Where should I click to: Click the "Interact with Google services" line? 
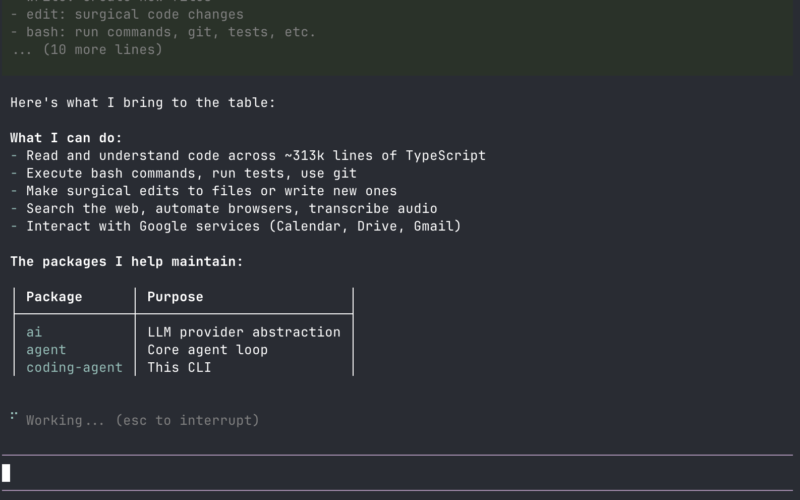pos(236,226)
